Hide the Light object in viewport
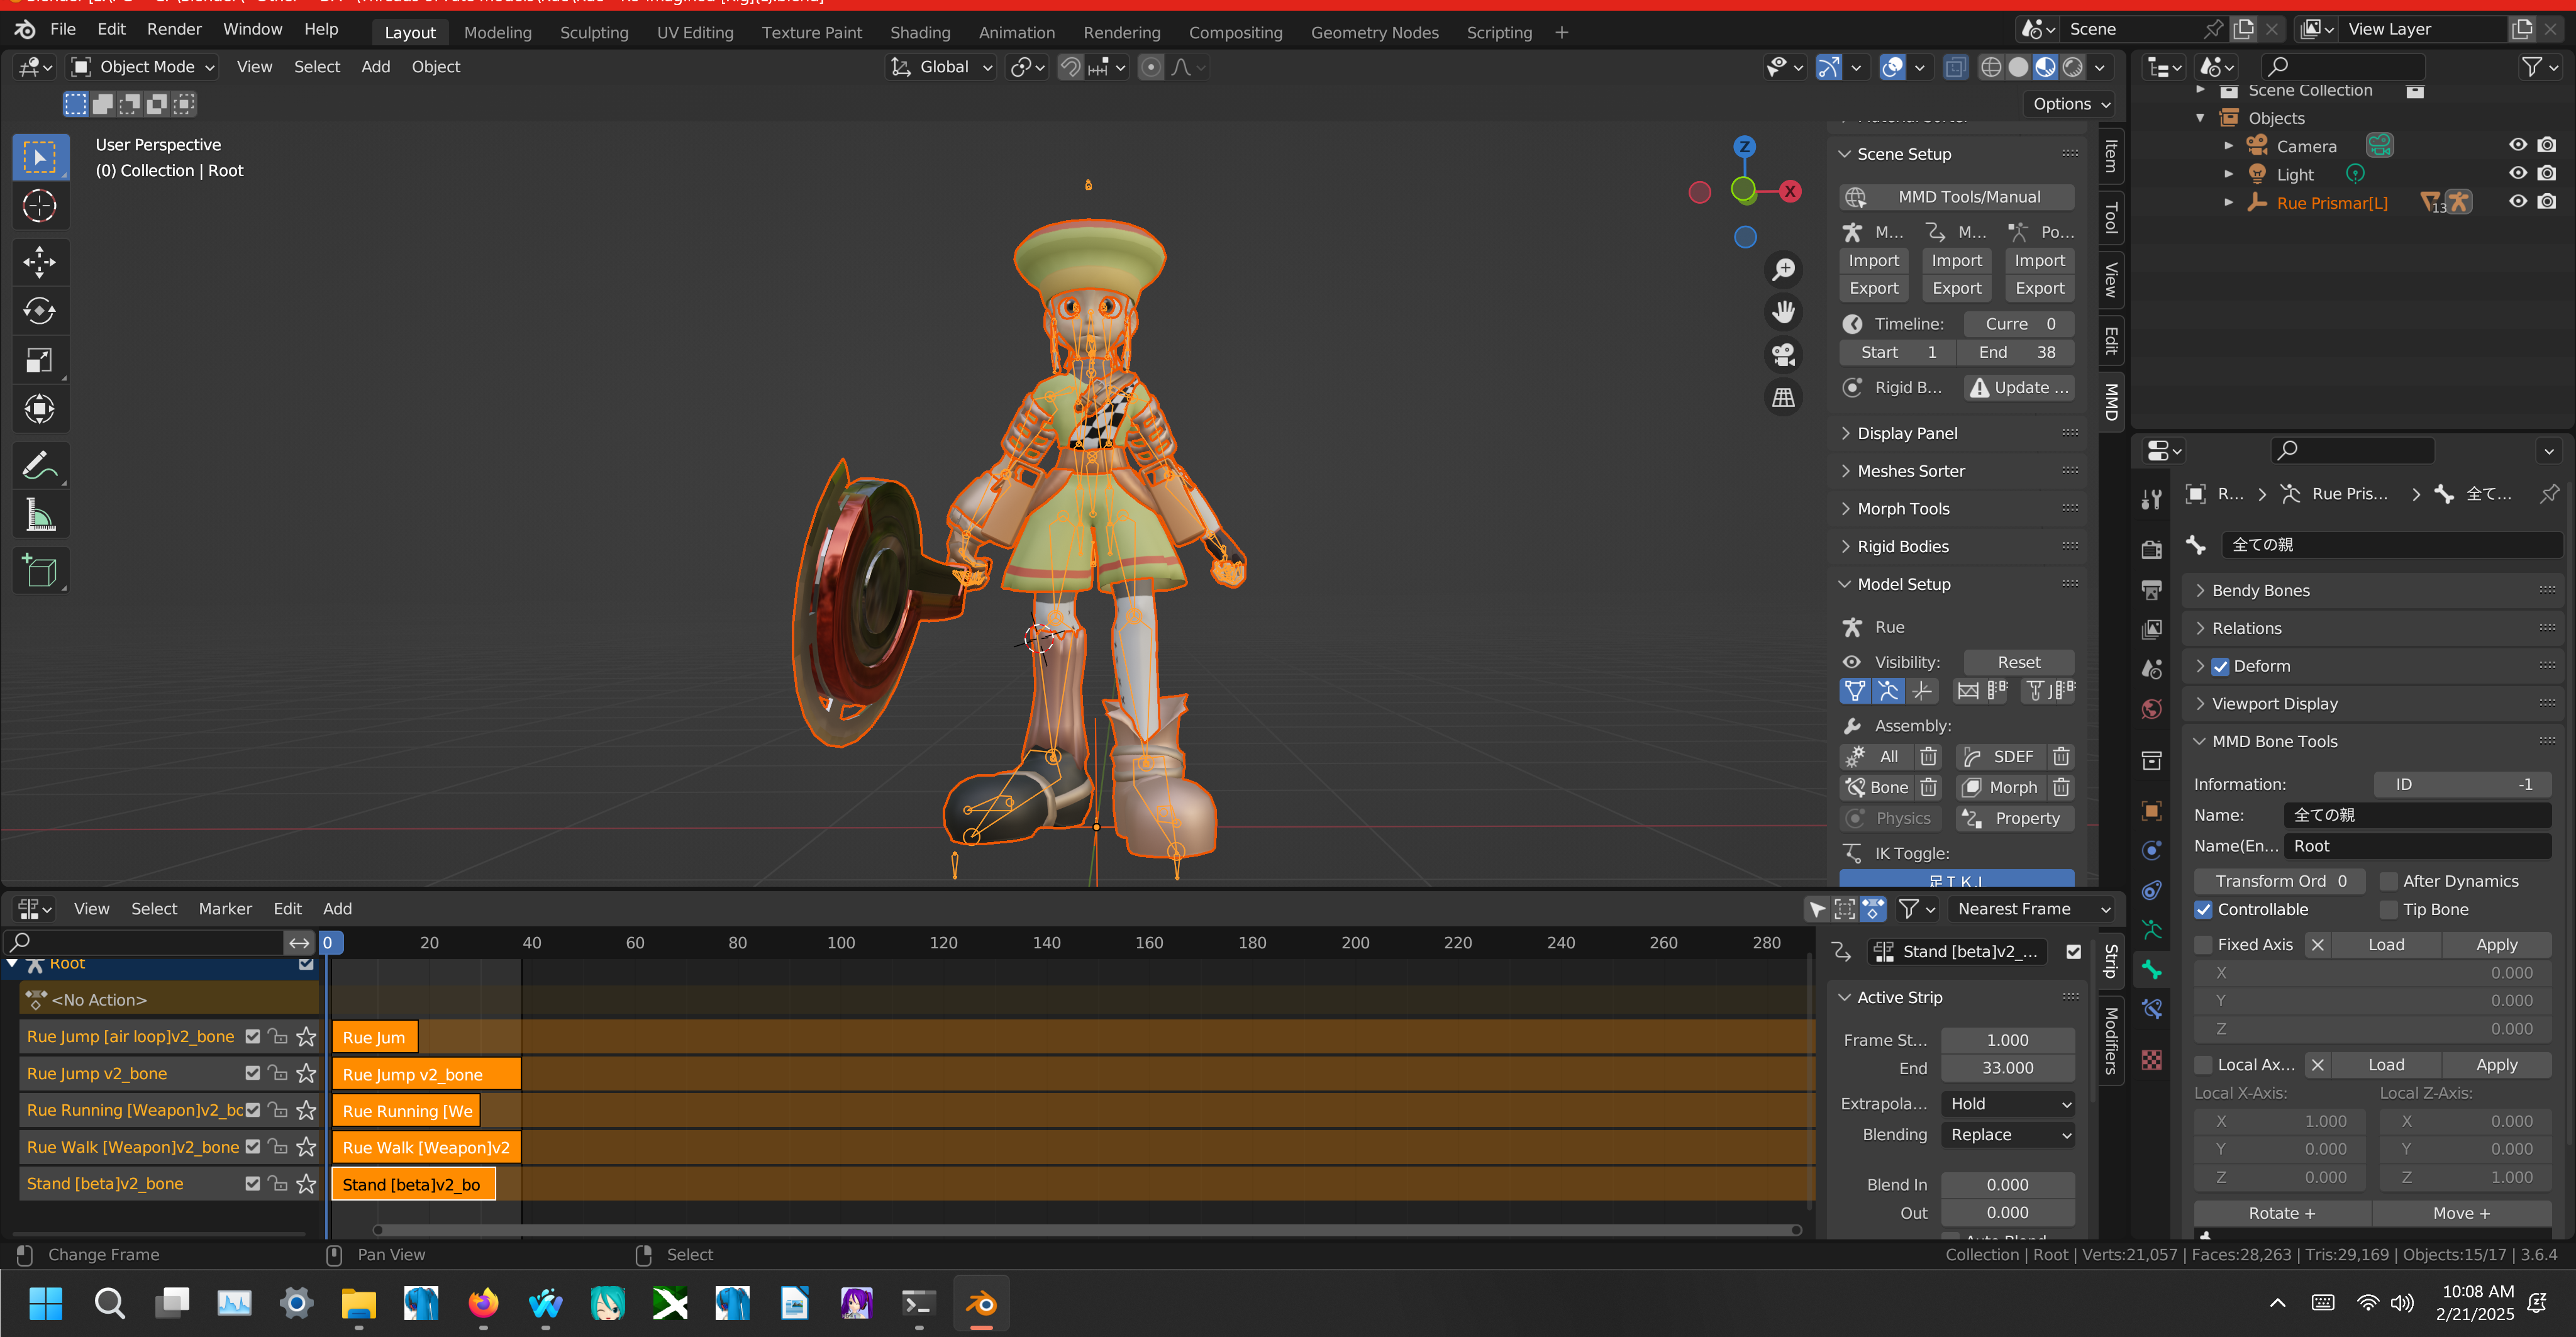This screenshot has height=1337, width=2576. click(x=2517, y=173)
